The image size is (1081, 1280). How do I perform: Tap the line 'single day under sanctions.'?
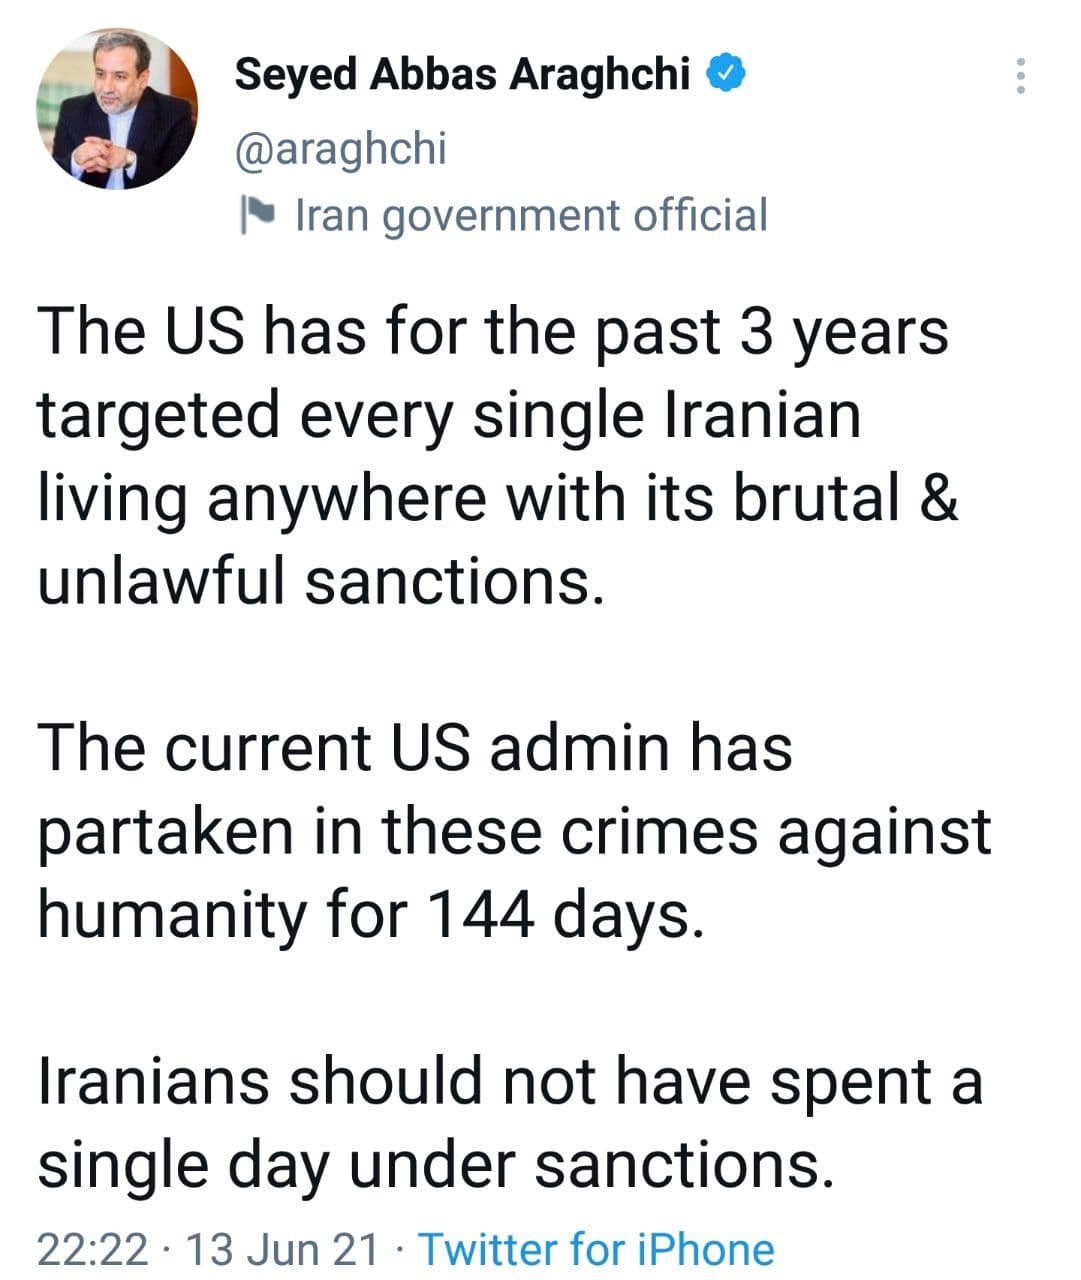click(x=435, y=1164)
